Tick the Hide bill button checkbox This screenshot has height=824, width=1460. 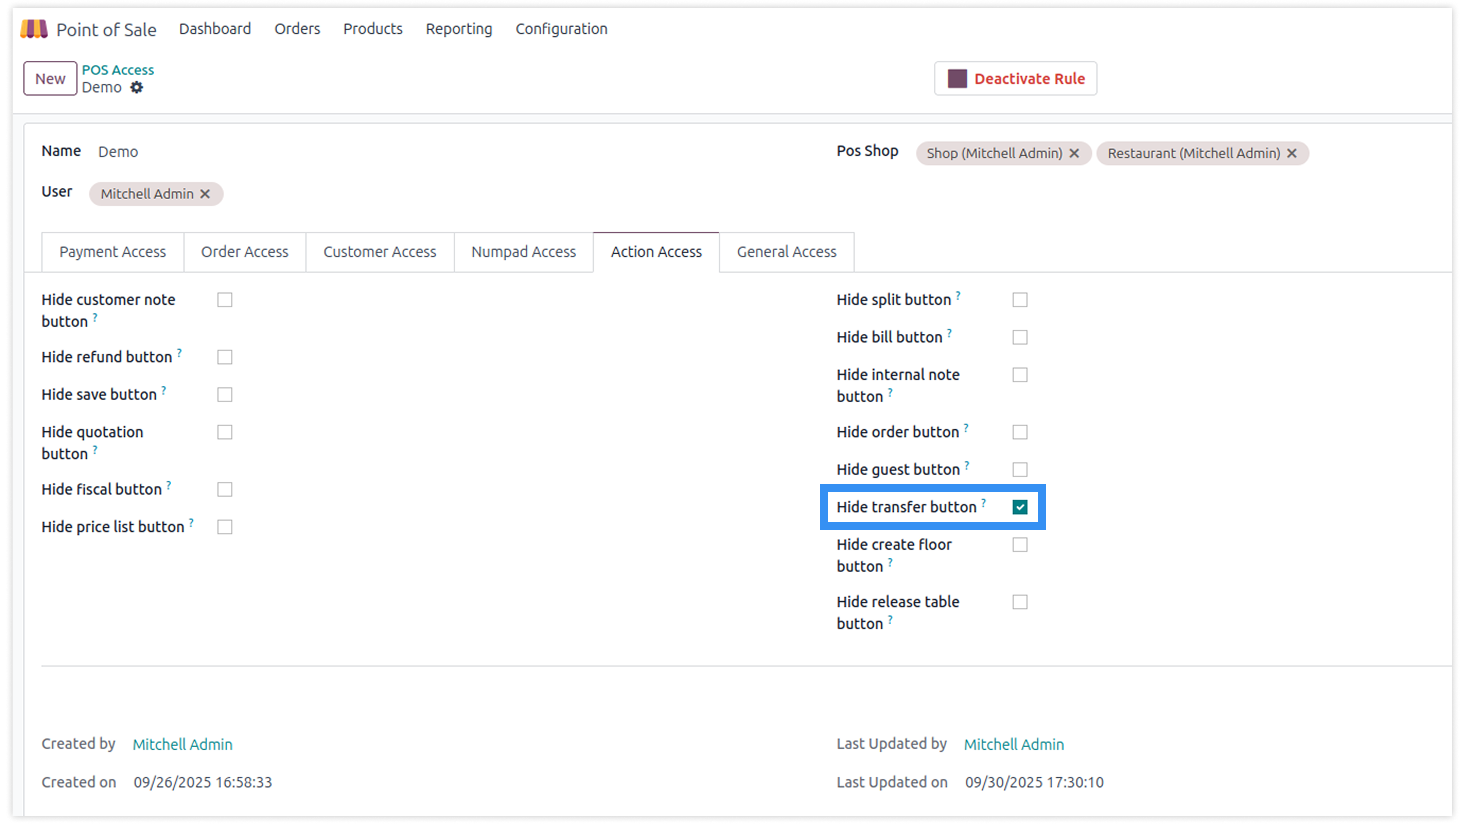coord(1020,338)
